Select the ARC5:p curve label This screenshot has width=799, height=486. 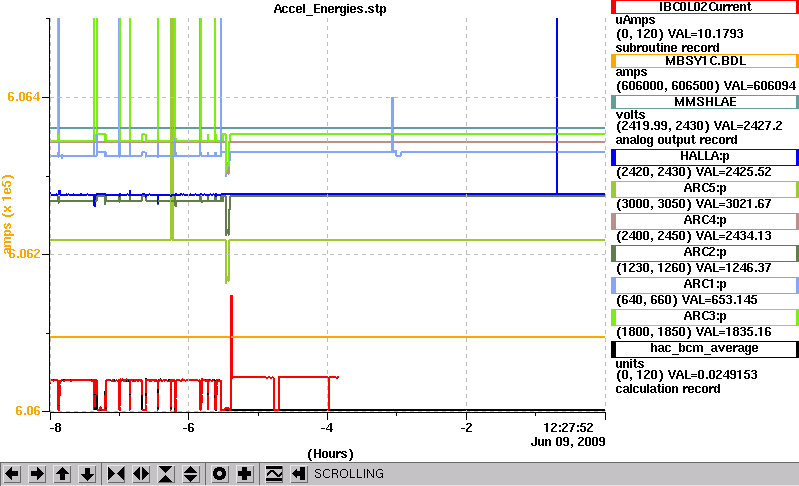click(x=705, y=189)
